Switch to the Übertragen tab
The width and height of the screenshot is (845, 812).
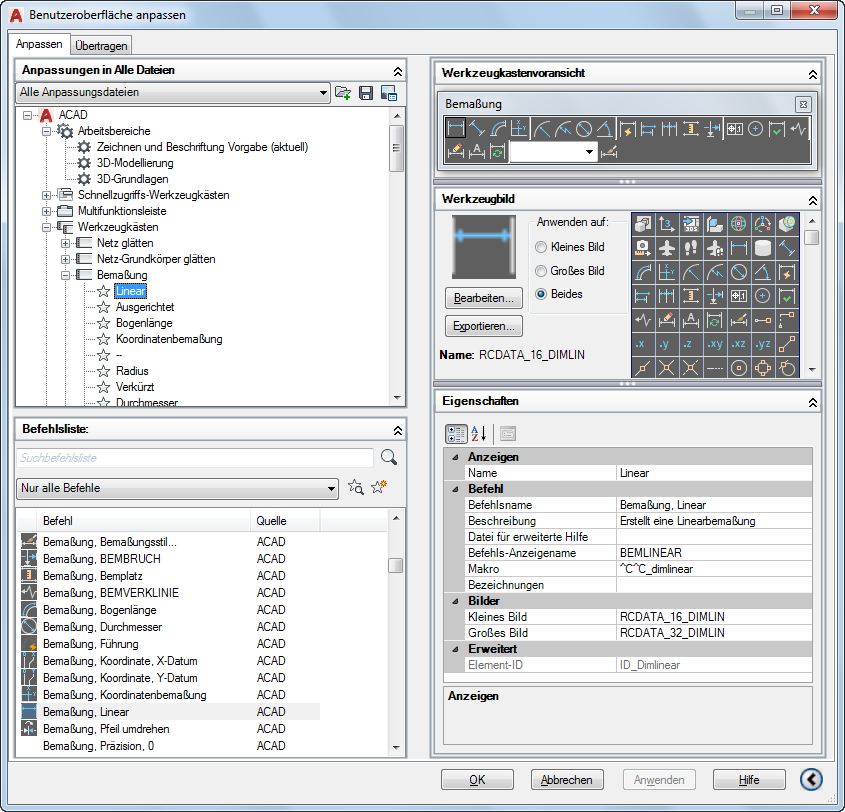coord(101,45)
